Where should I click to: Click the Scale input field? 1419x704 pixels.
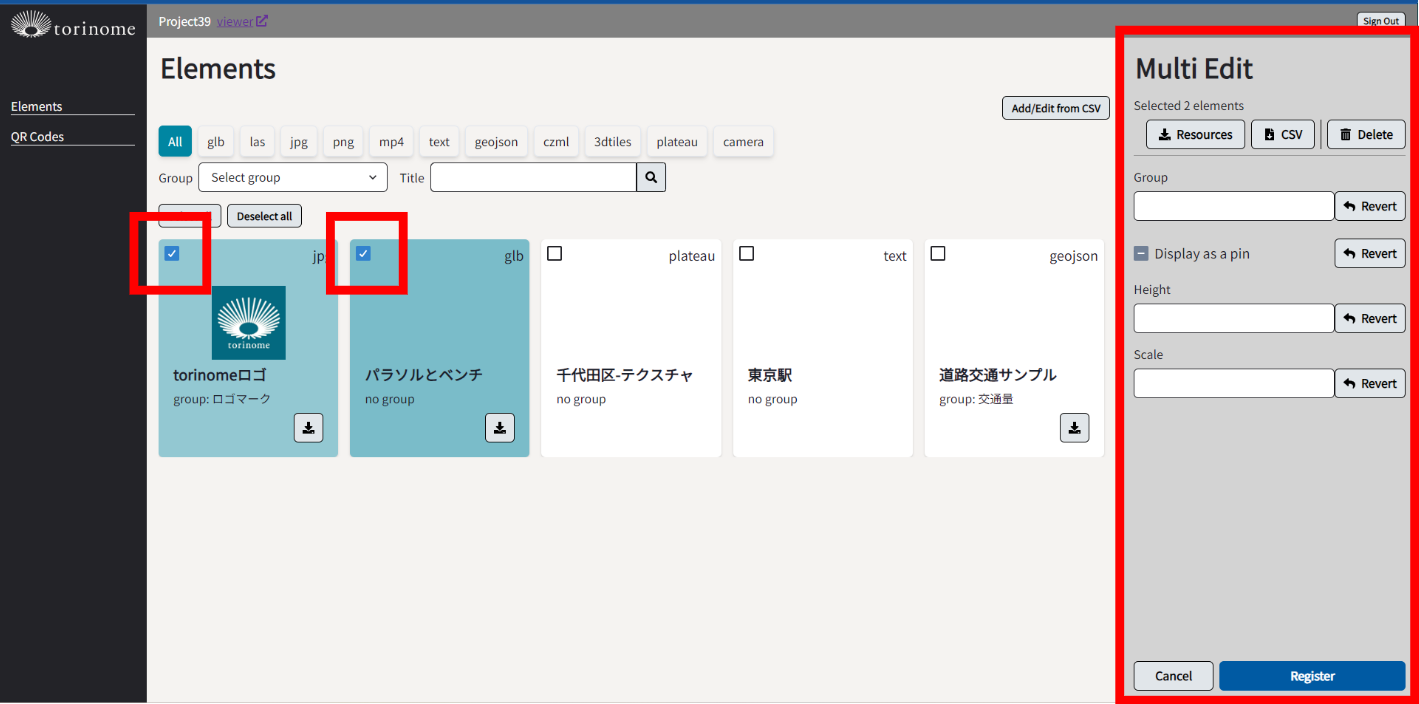(1234, 384)
